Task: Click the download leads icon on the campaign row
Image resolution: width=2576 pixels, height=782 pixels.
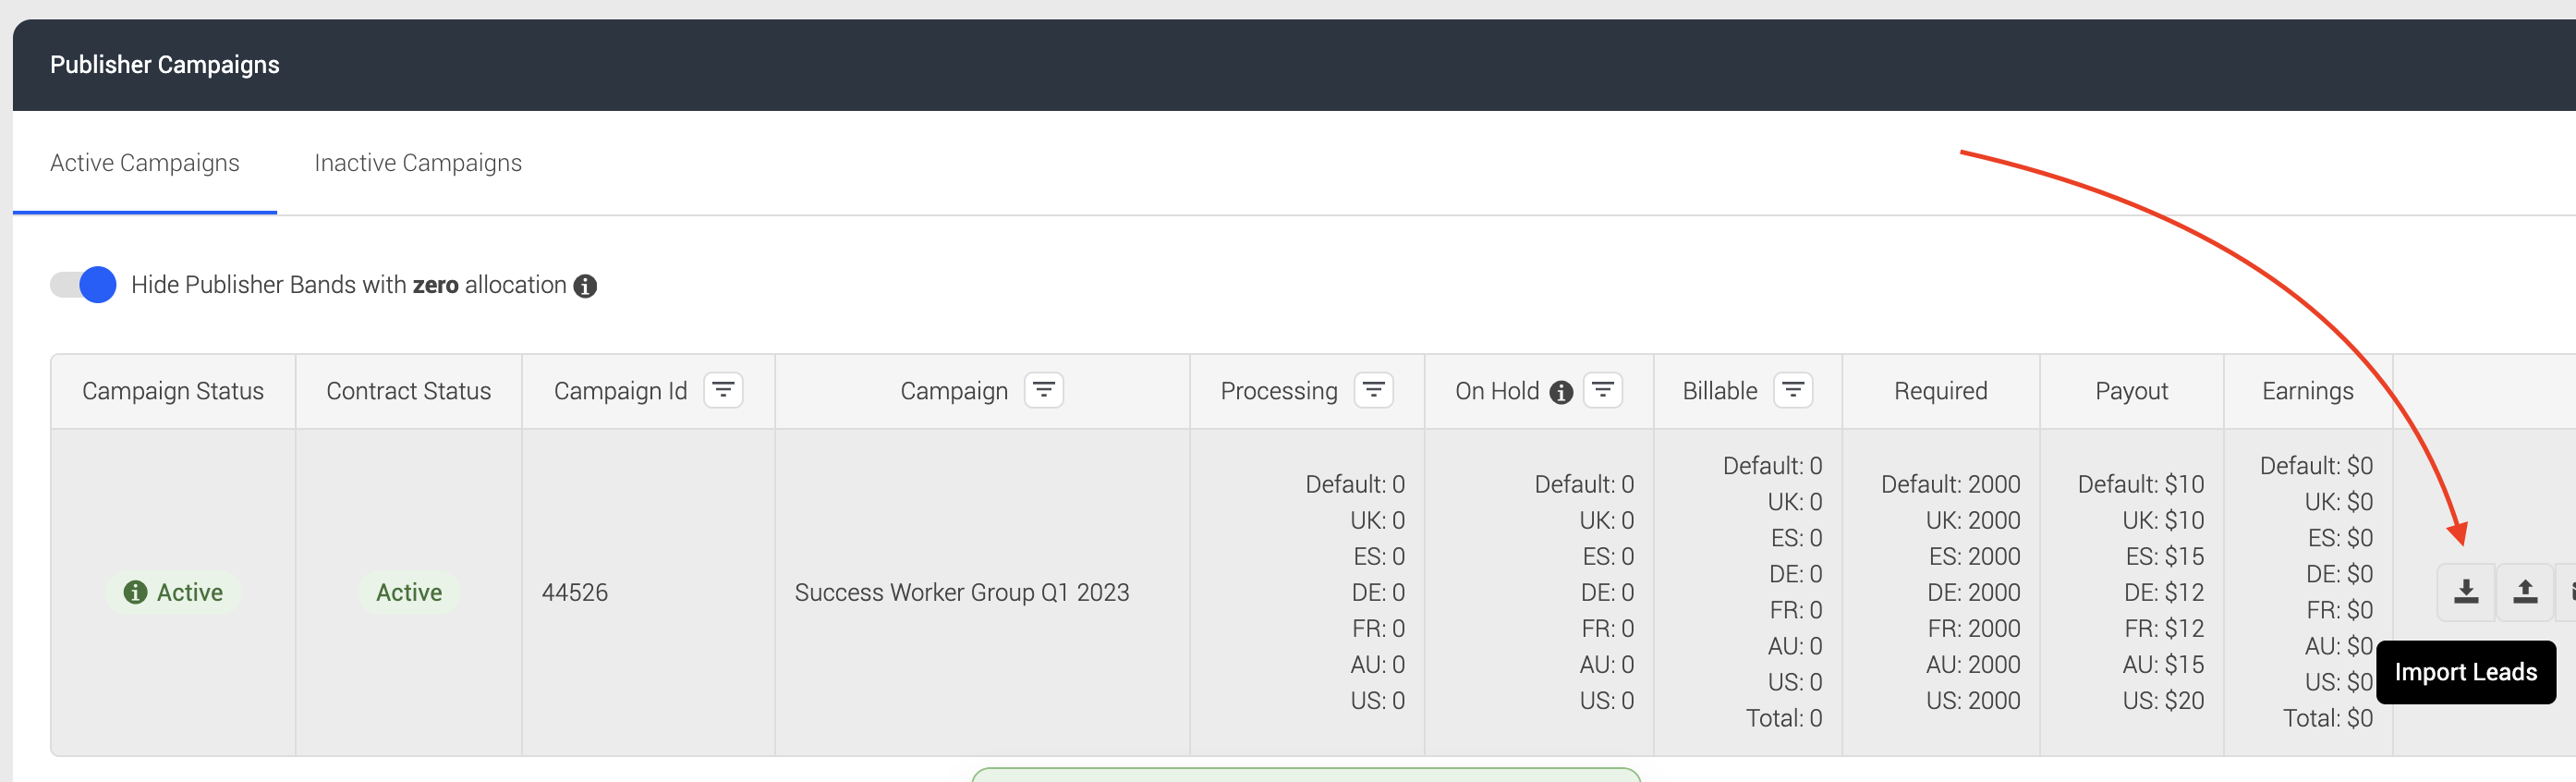Action: (2464, 591)
